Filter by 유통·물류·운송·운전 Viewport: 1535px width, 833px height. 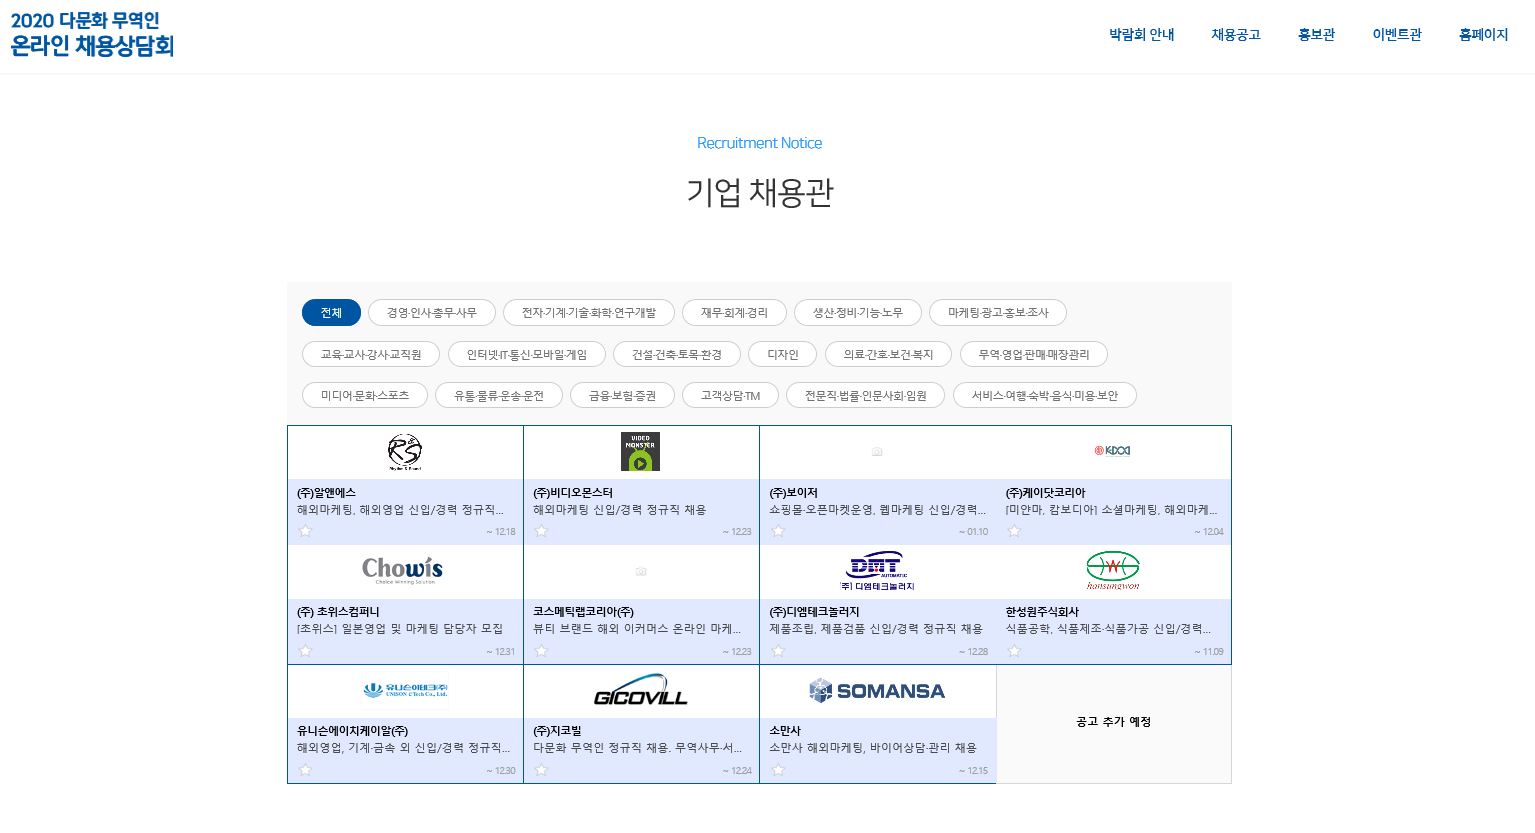(499, 395)
